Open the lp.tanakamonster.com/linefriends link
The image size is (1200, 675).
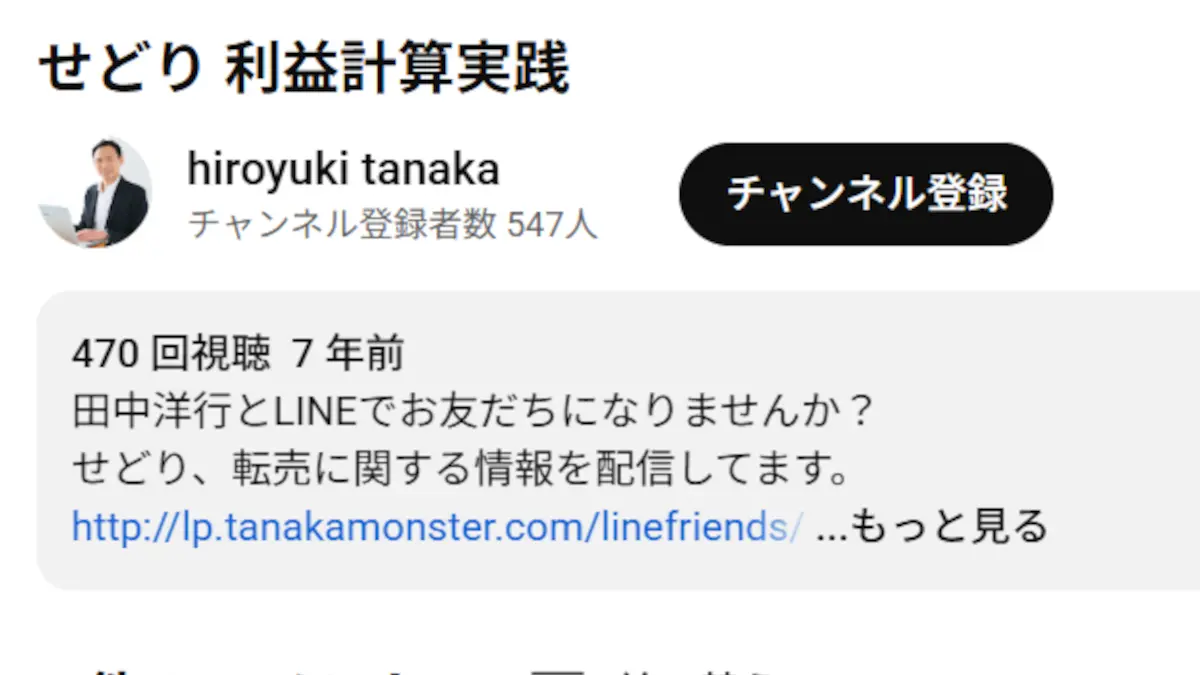click(x=437, y=525)
